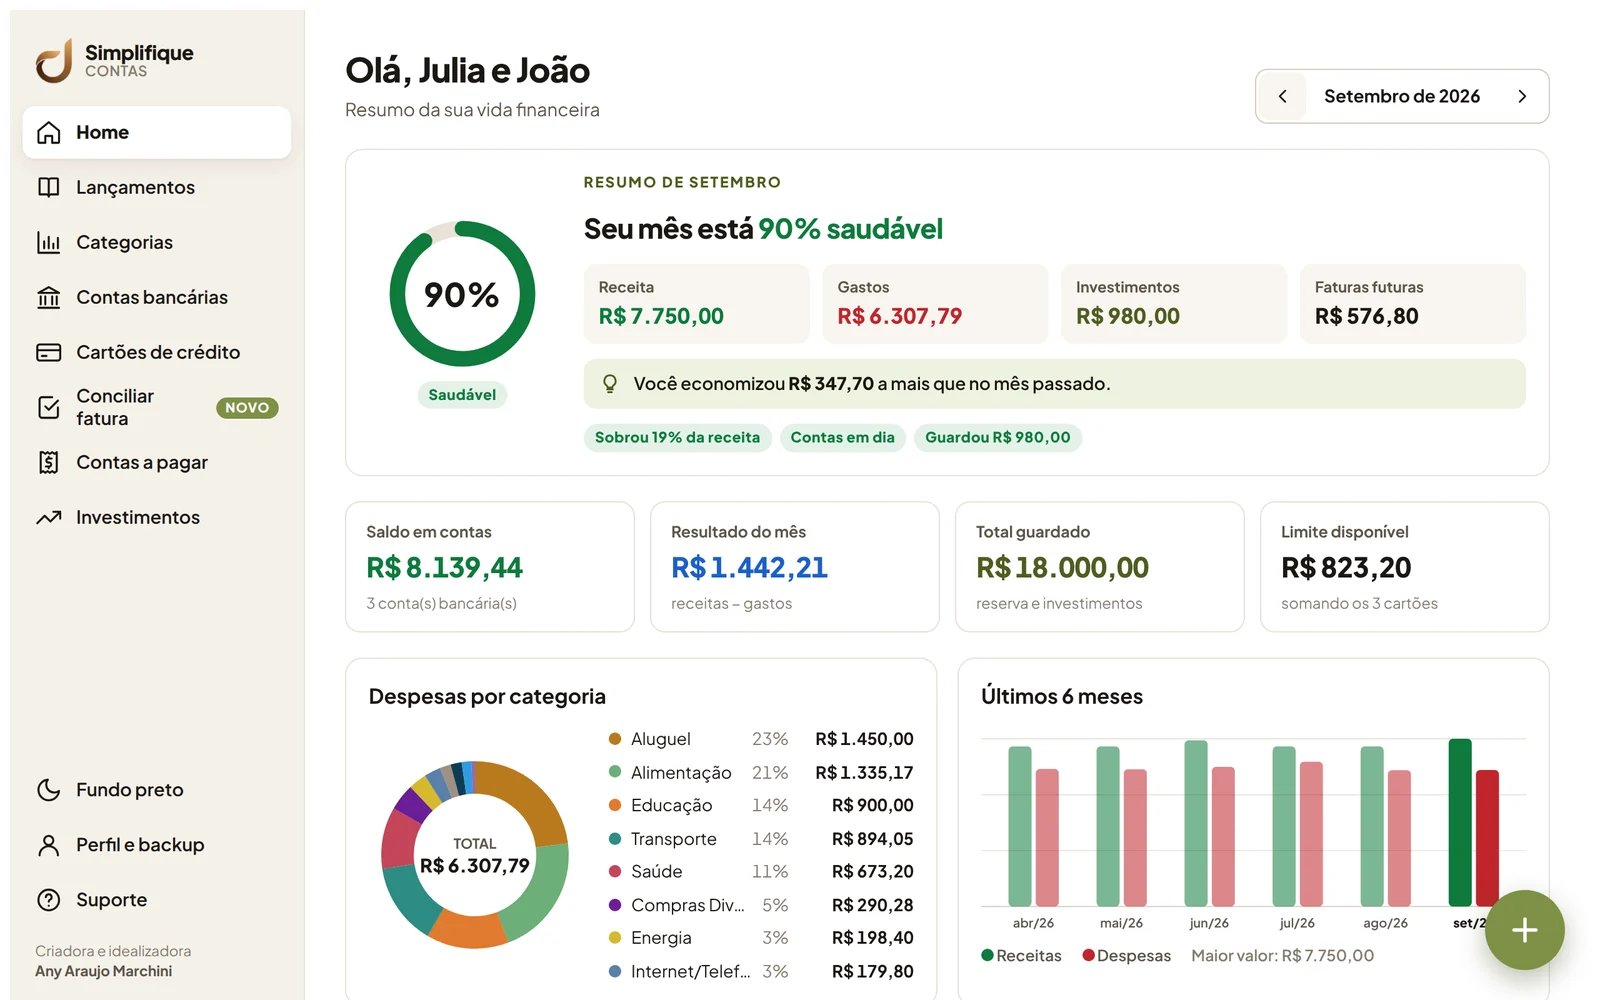This screenshot has width=1600, height=1000.
Task: Click the Perfil e backup person icon
Action: [49, 845]
